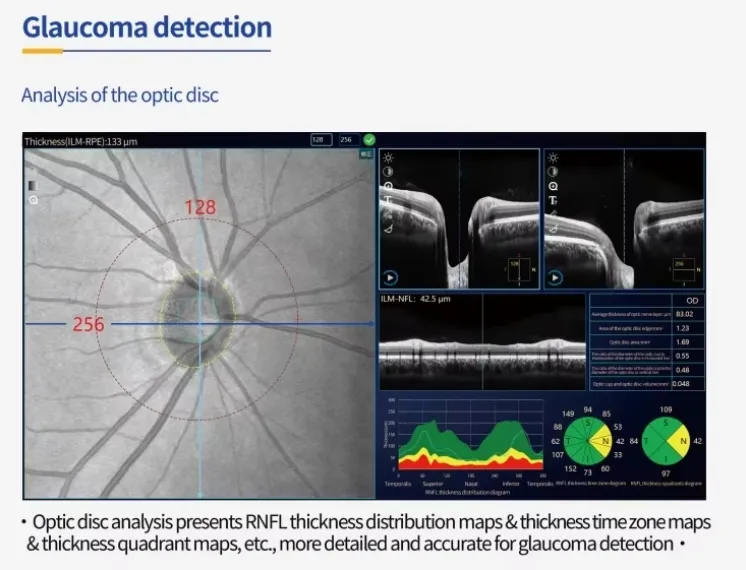The height and width of the screenshot is (570, 746).
Task: Click contrast half-circle icon in left B-scan panel
Action: coord(388,172)
